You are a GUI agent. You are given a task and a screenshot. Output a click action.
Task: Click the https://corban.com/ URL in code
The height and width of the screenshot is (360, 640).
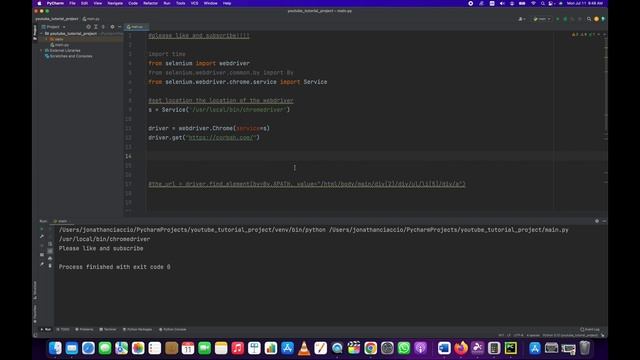click(222, 138)
